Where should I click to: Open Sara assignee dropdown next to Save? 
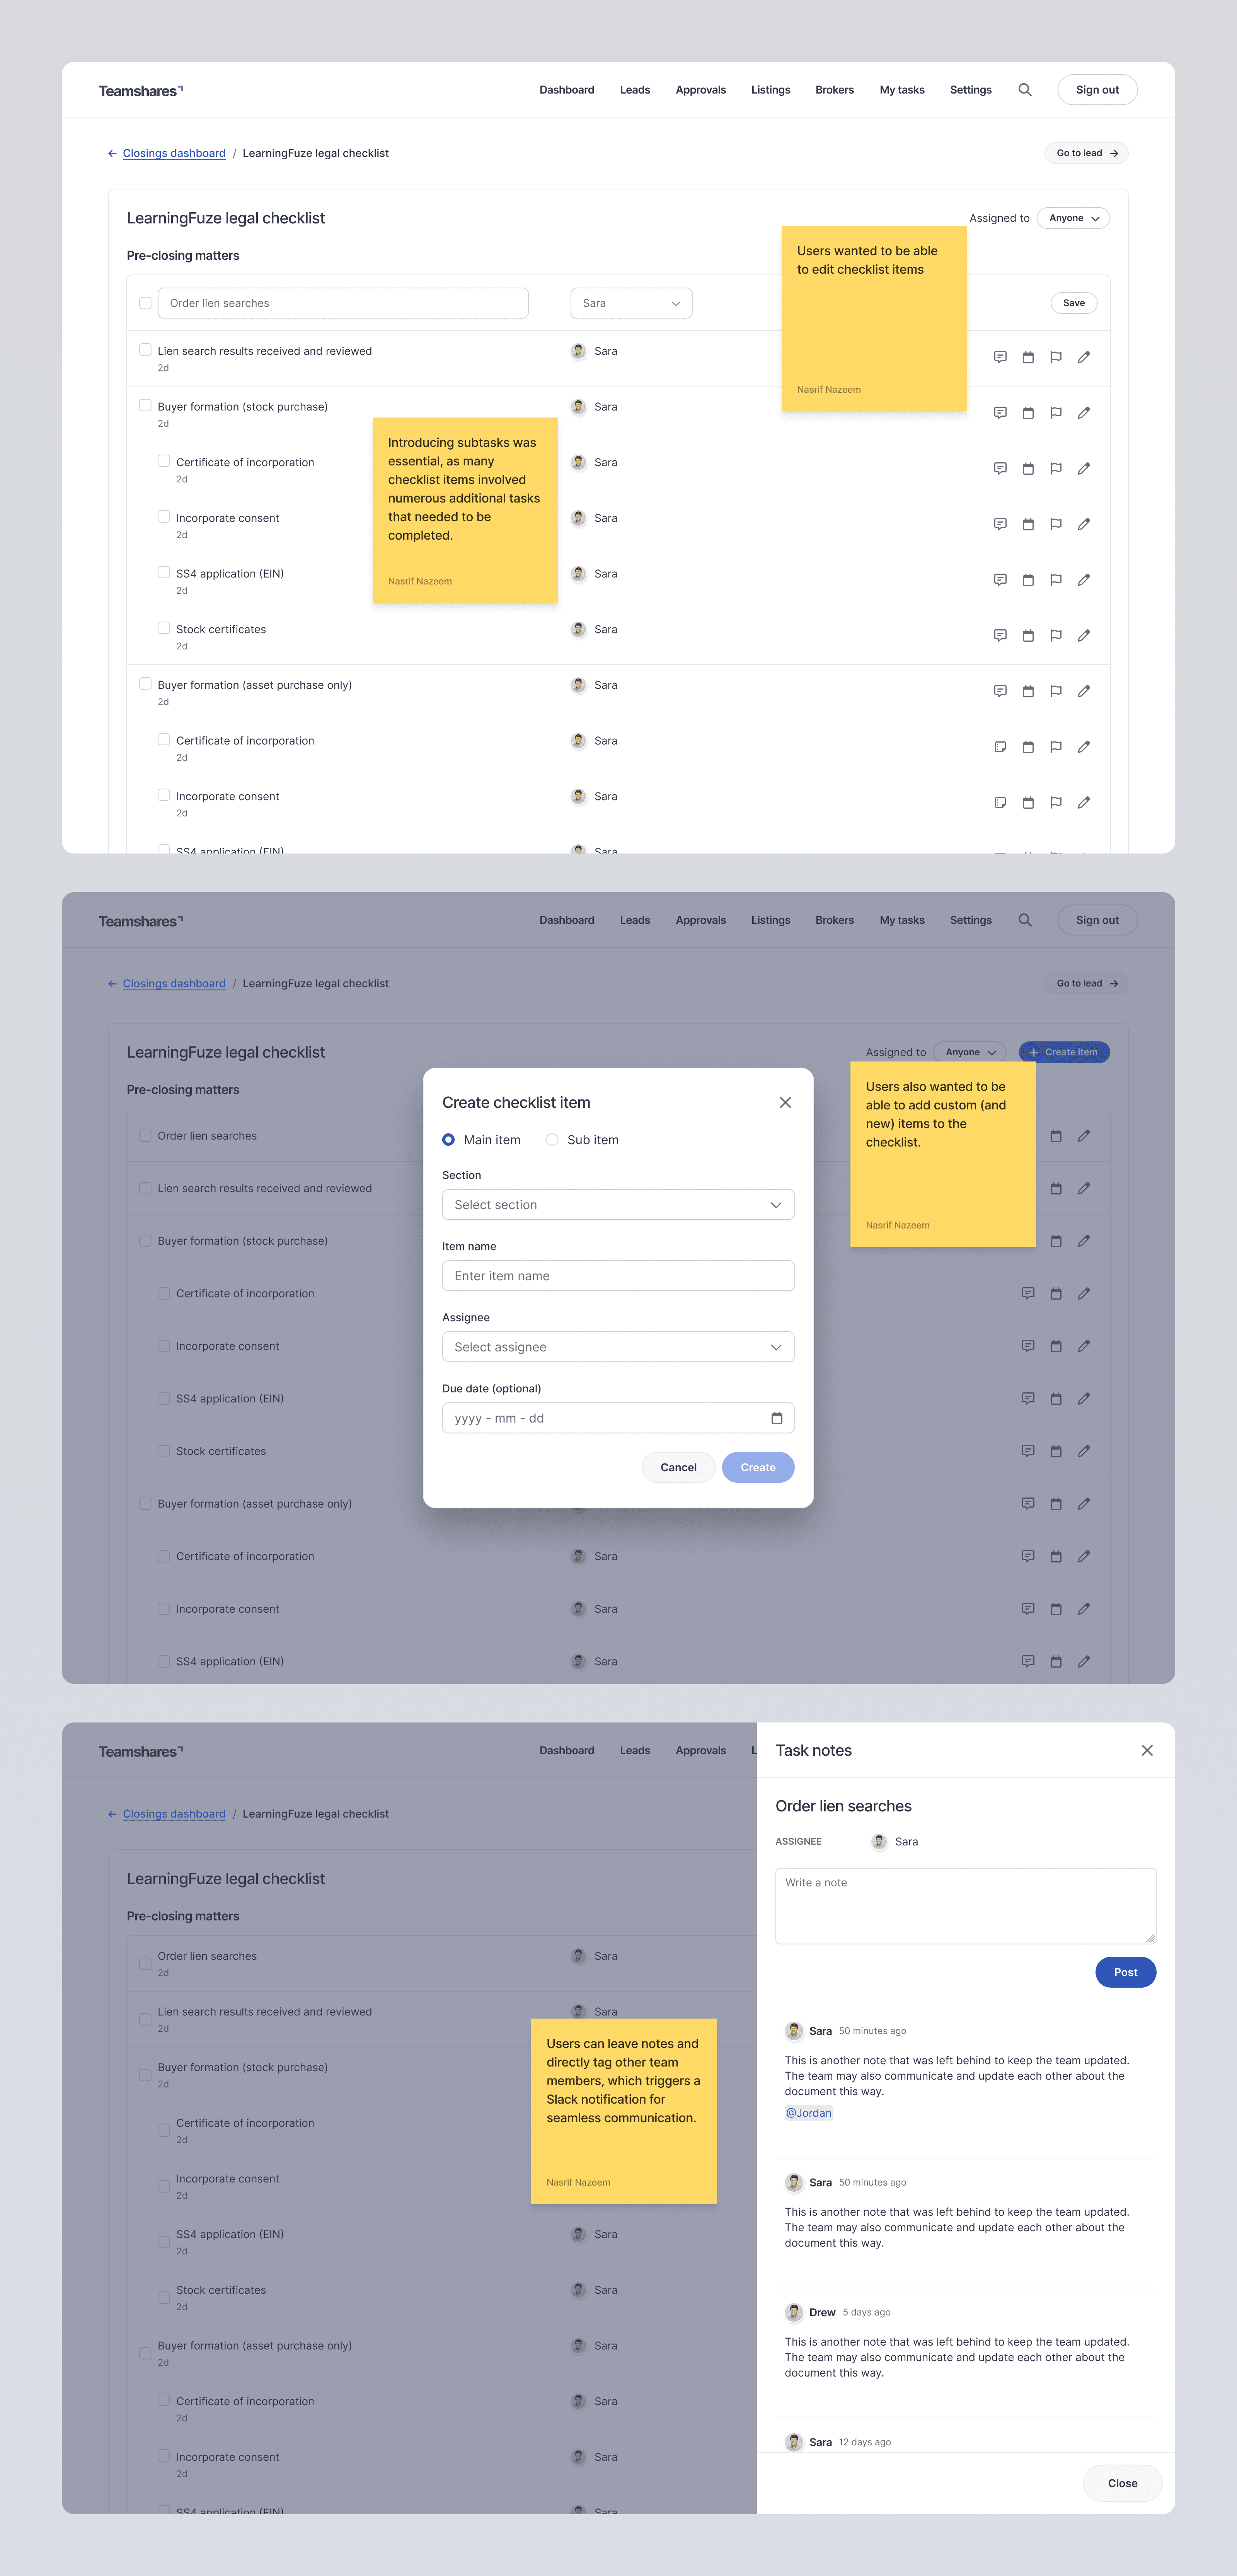click(631, 303)
